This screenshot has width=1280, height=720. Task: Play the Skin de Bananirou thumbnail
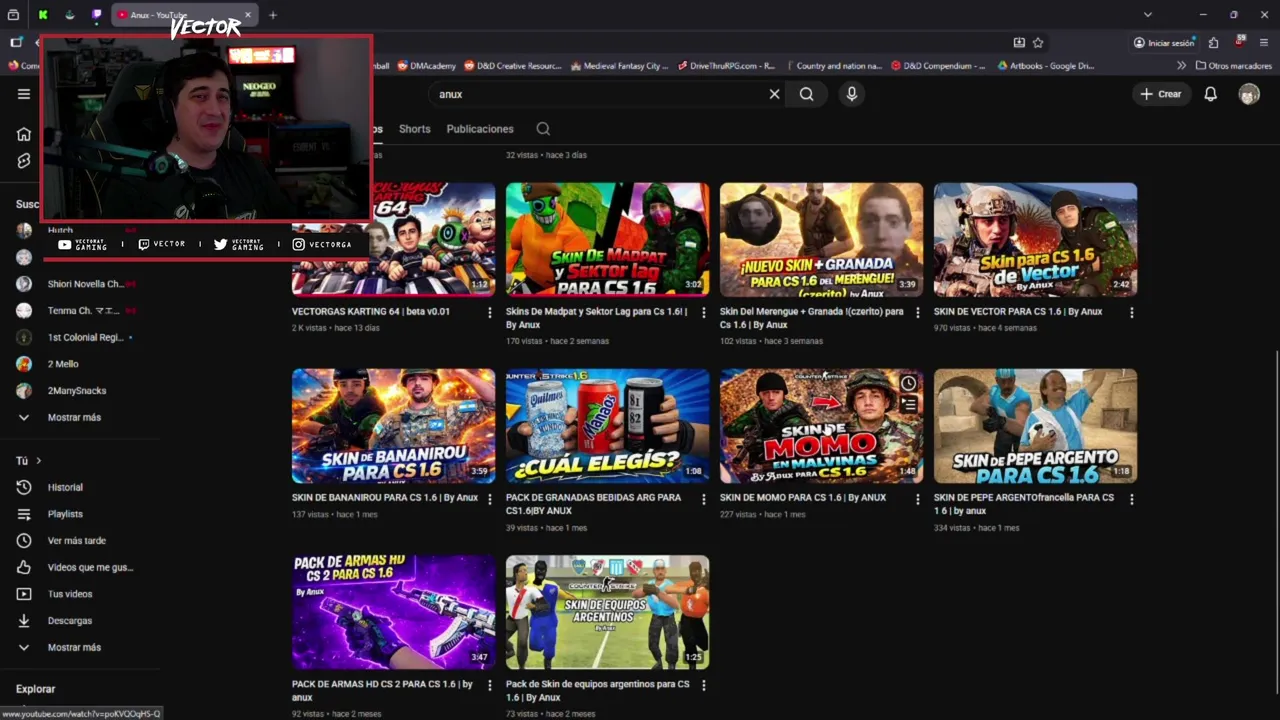[x=393, y=426]
